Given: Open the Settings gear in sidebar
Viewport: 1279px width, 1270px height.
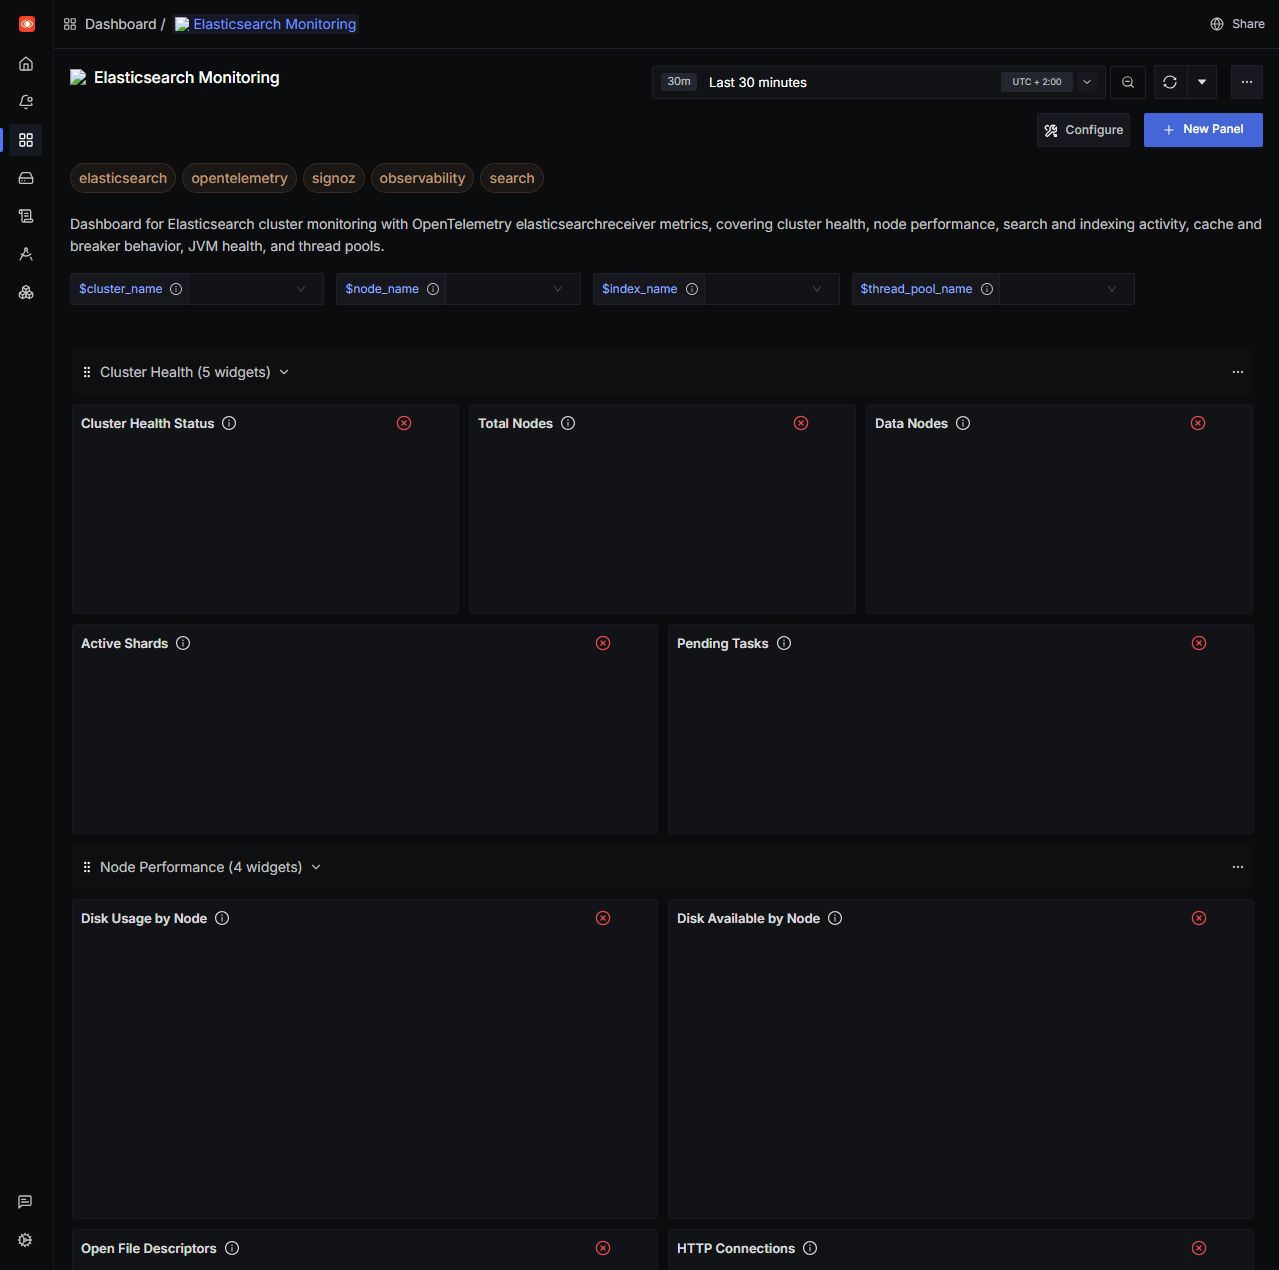Looking at the screenshot, I should pyautogui.click(x=25, y=1240).
